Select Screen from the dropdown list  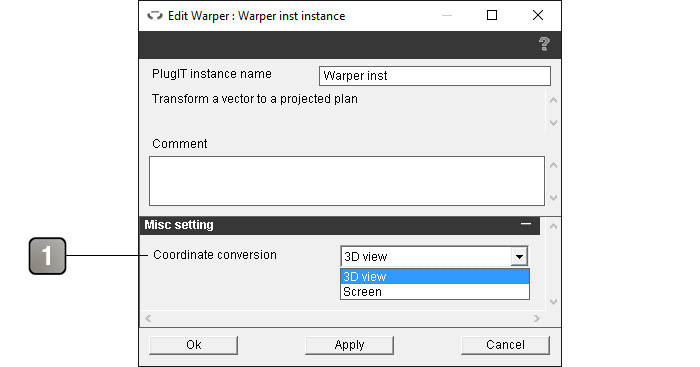point(435,292)
